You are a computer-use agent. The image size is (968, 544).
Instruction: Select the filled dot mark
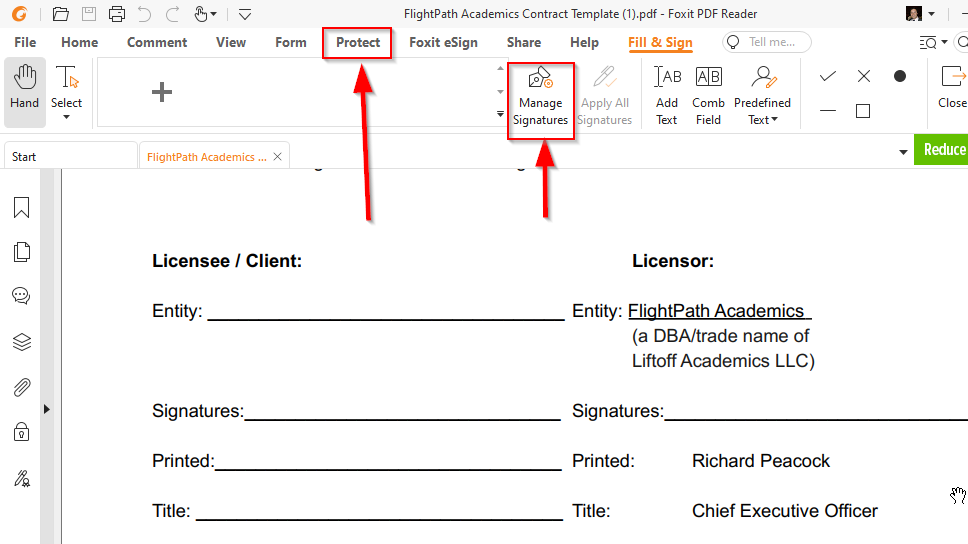900,76
